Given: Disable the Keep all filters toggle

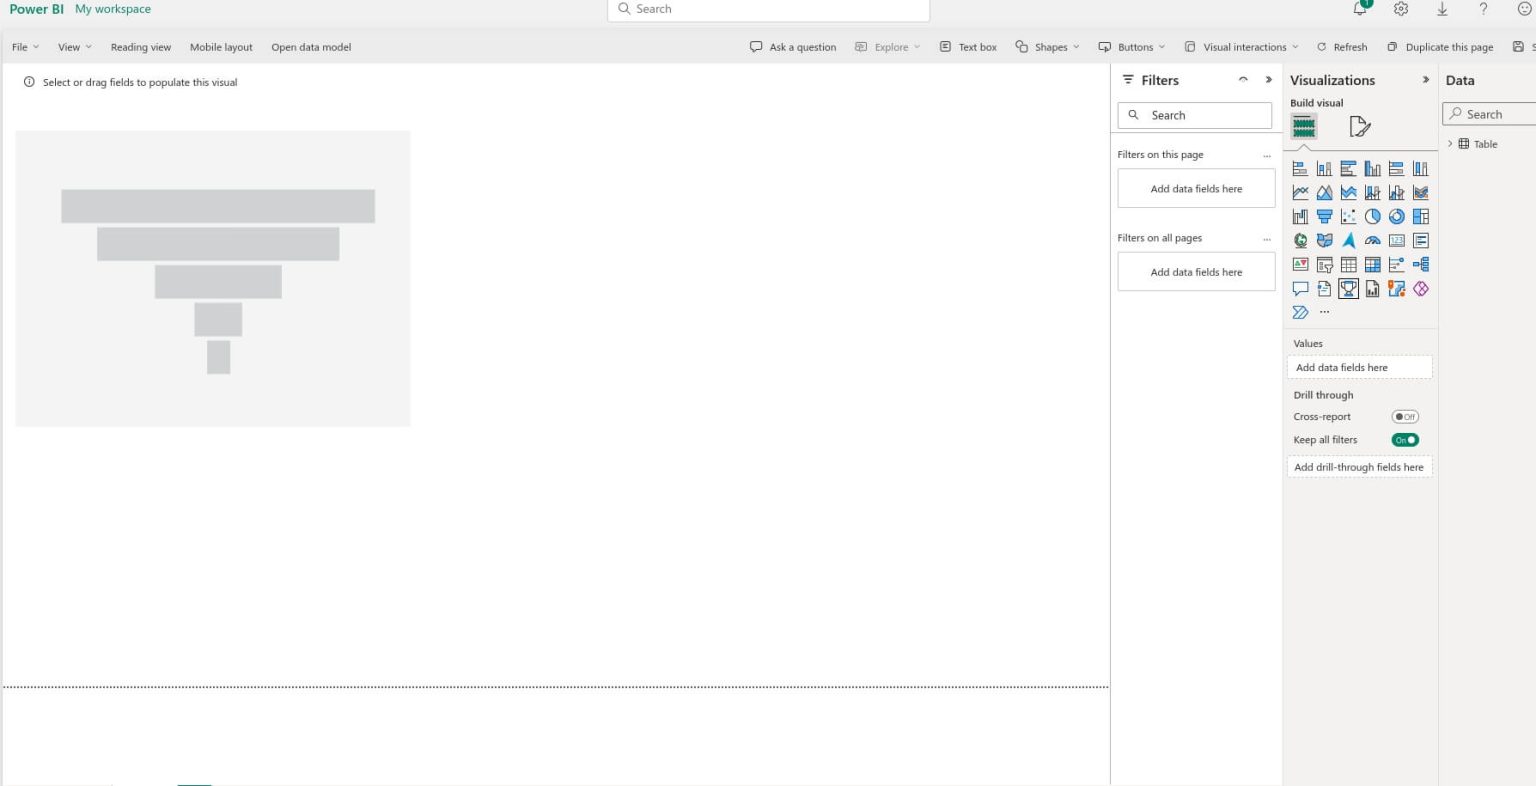Looking at the screenshot, I should coord(1404,440).
